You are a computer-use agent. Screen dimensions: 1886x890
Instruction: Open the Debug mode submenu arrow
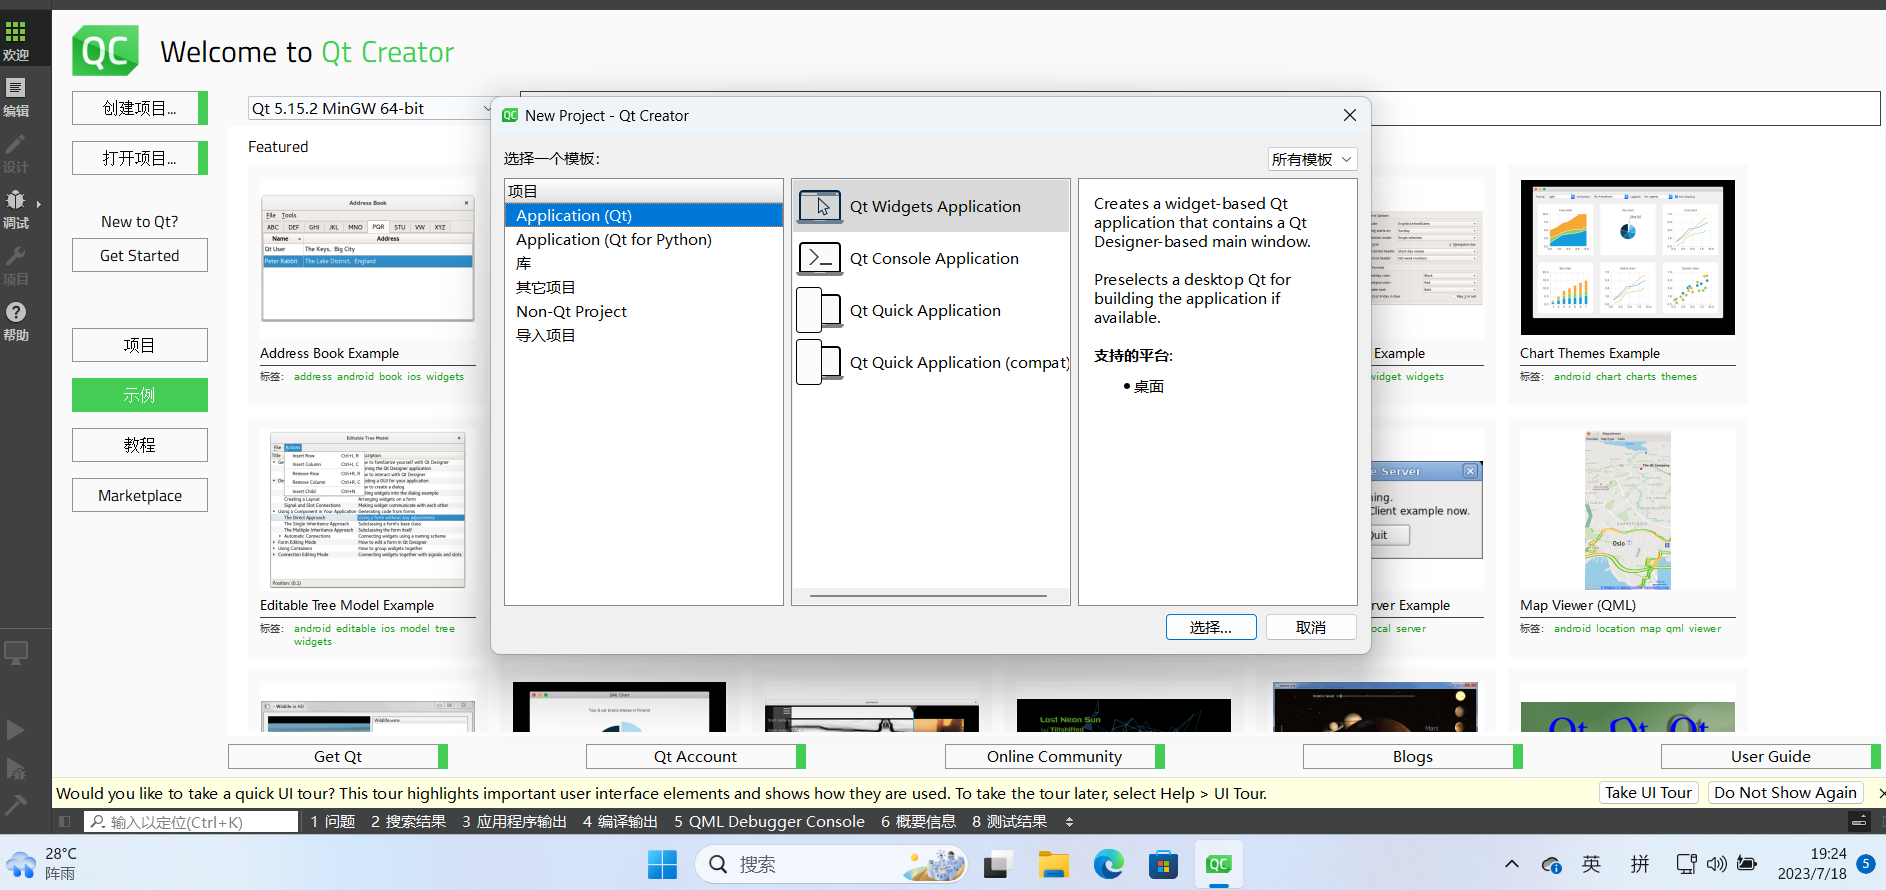pyautogui.click(x=39, y=204)
